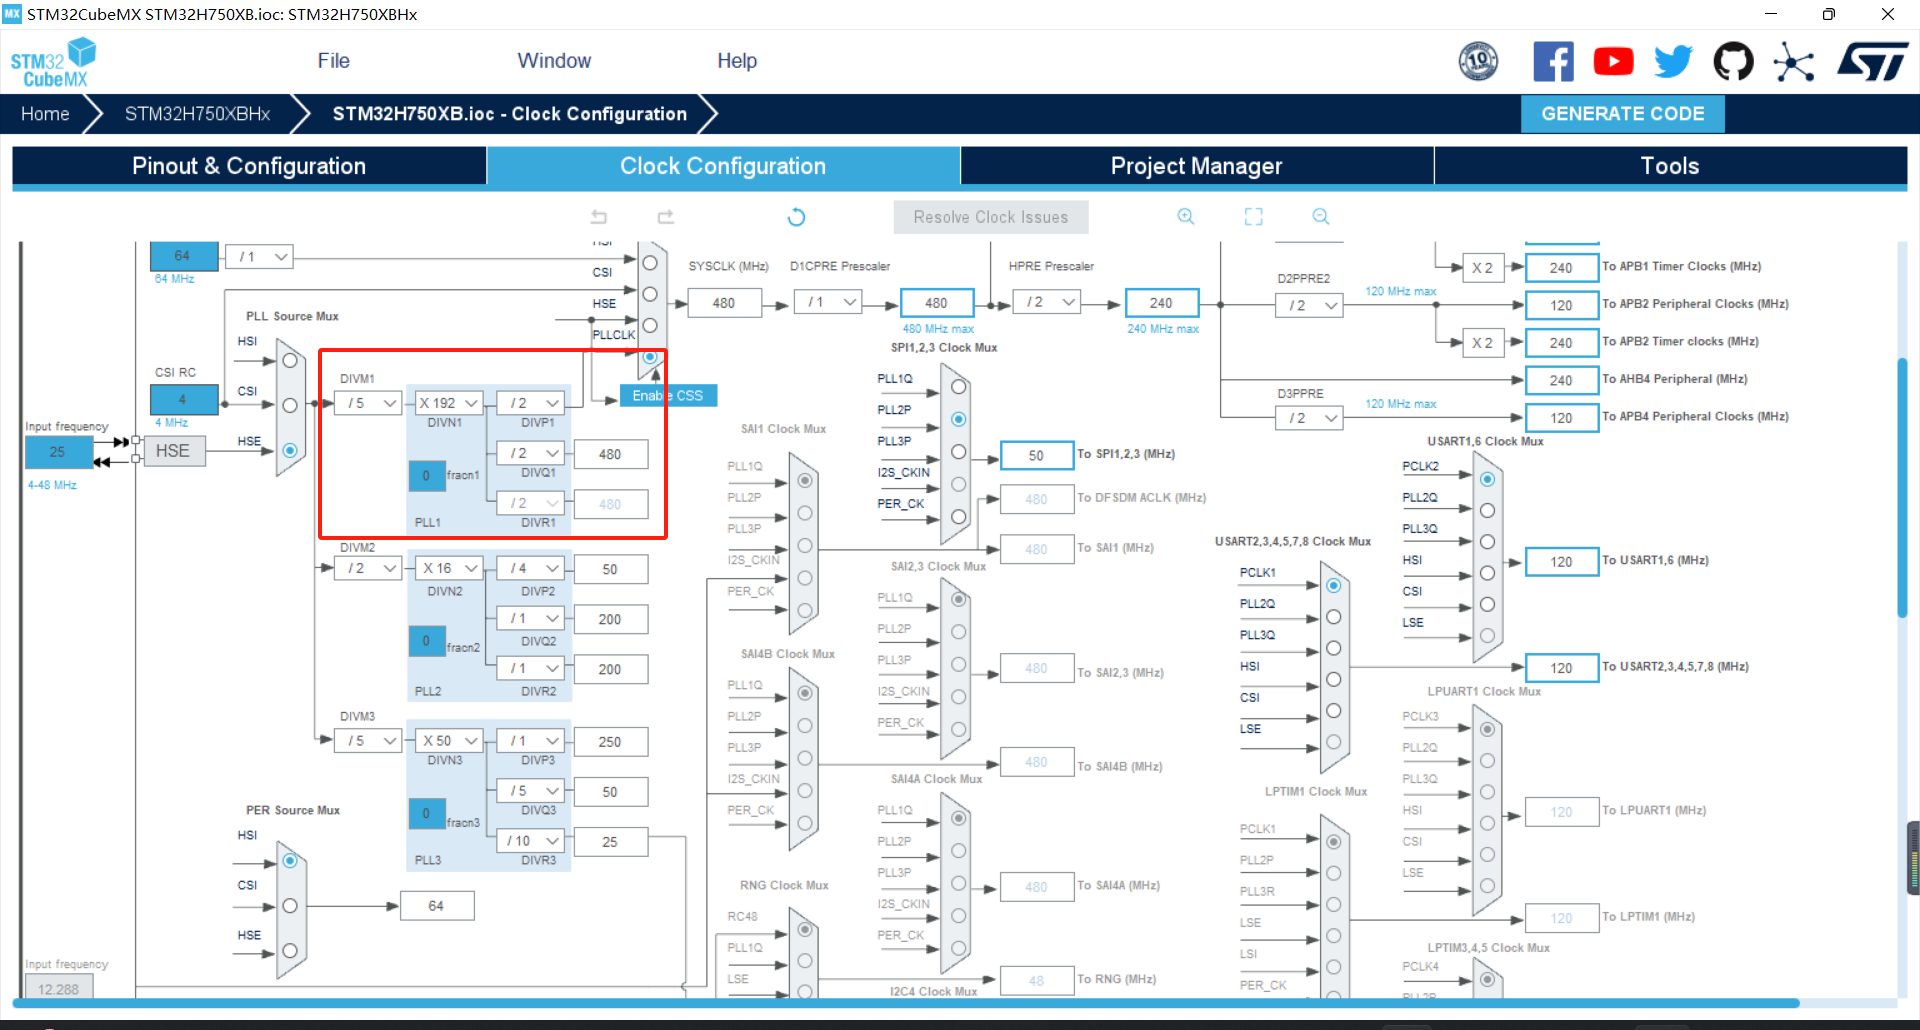Viewport: 1920px width, 1030px height.
Task: Select HSI in the PLL Source Mux
Action: (x=289, y=360)
